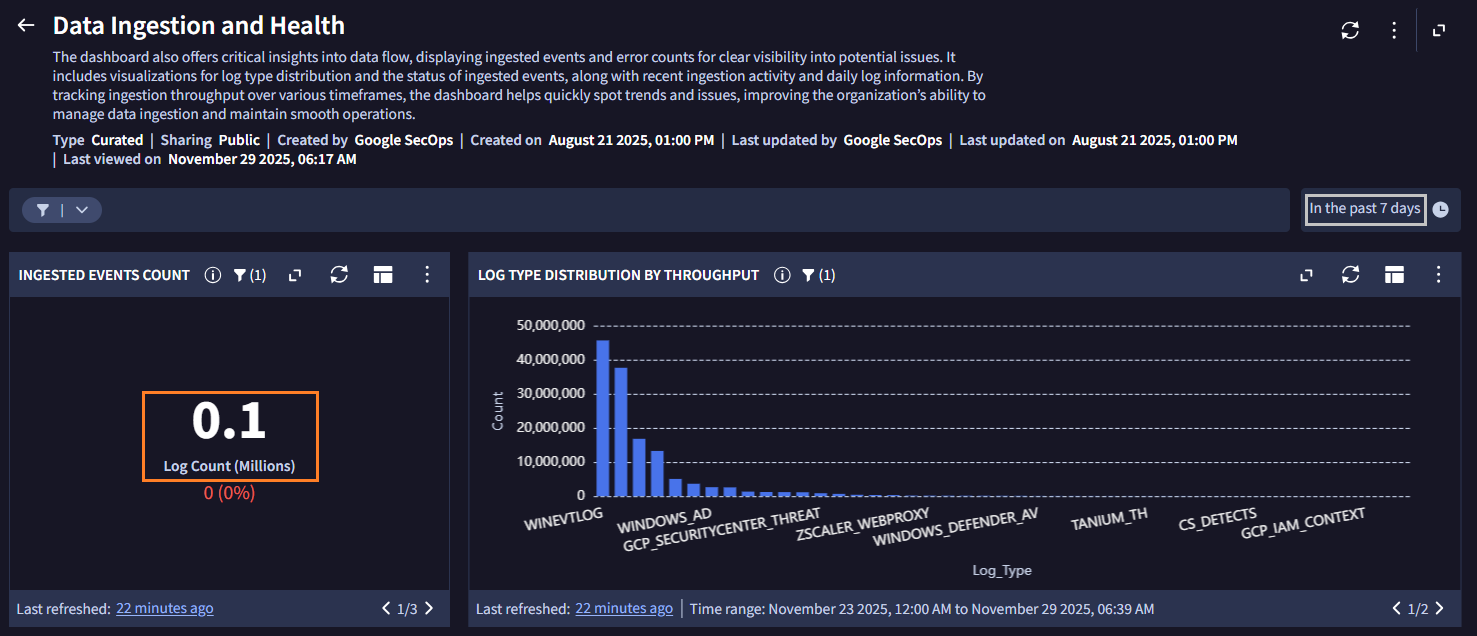Click the funnel icon in the filter bar
Viewport: 1477px width, 636px height.
click(x=43, y=210)
